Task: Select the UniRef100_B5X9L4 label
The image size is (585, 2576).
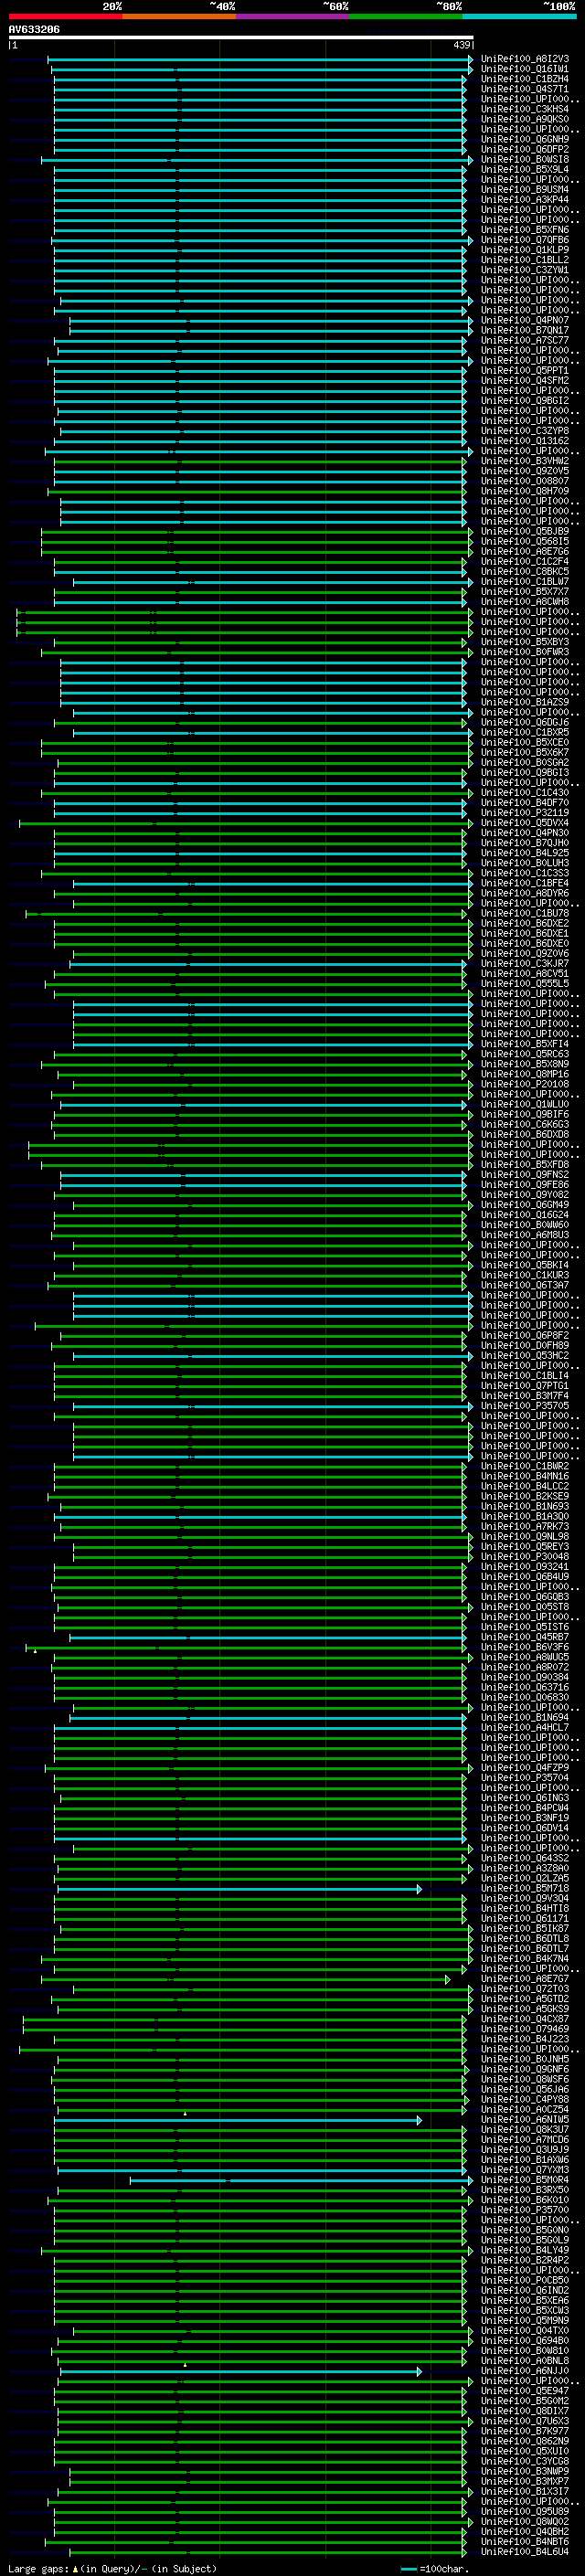Action: point(524,169)
